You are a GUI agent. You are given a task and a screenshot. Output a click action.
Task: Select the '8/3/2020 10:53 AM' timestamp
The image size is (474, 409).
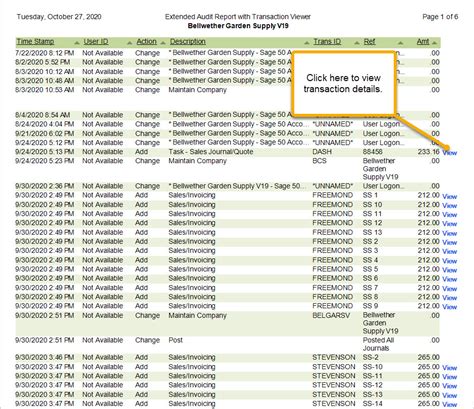coord(45,90)
